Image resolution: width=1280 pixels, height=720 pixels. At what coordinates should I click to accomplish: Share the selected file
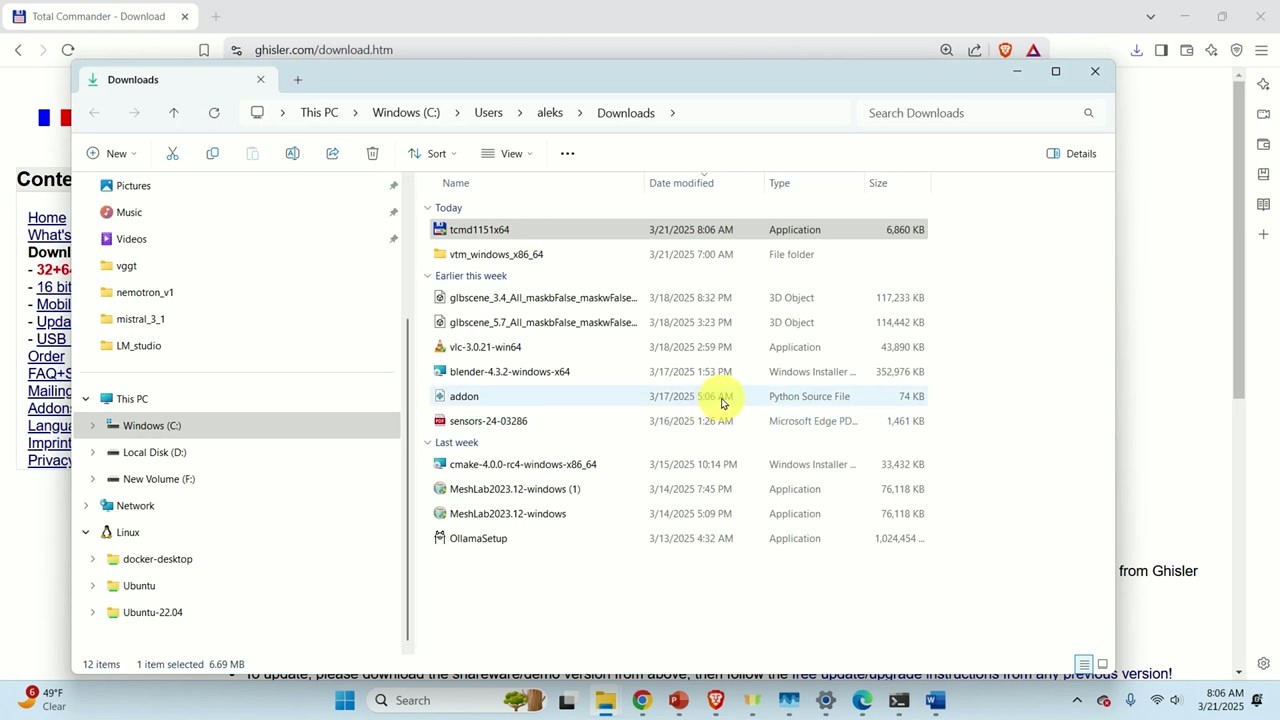click(x=332, y=153)
